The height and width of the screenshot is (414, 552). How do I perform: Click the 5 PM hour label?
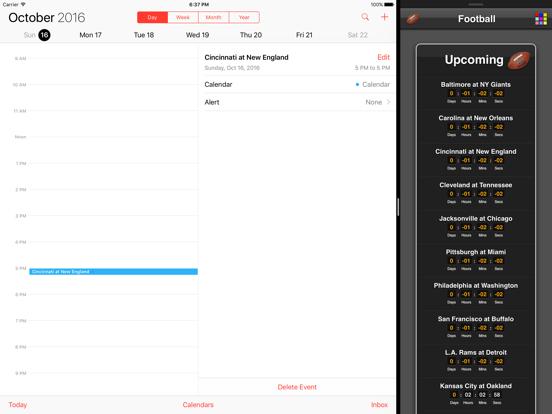tap(21, 268)
